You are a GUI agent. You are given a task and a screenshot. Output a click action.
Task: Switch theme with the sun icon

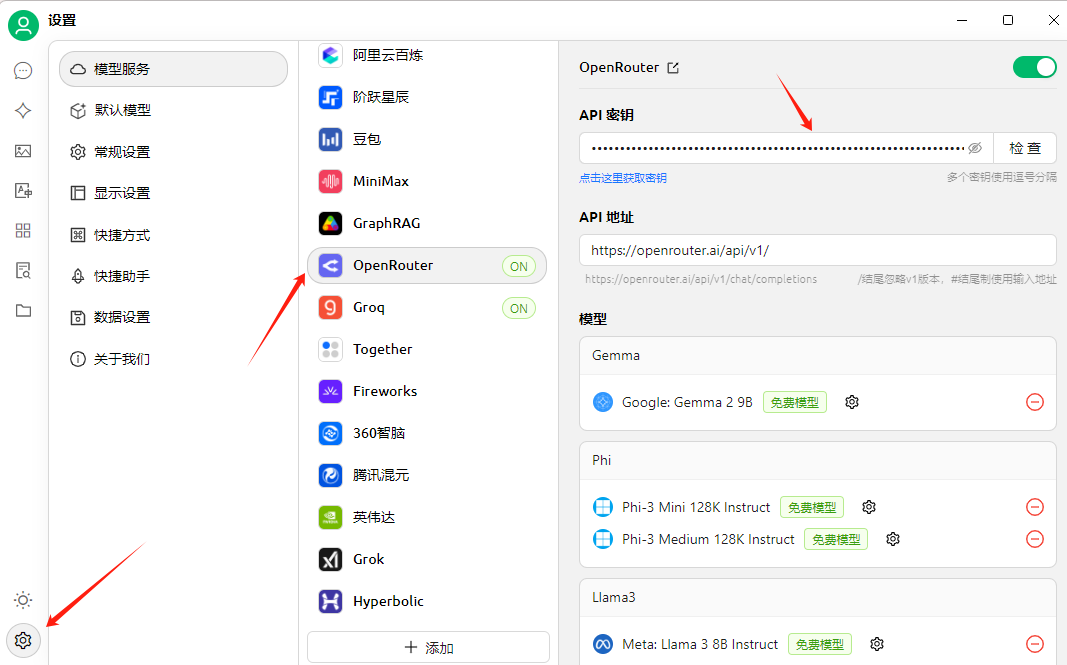click(23, 600)
